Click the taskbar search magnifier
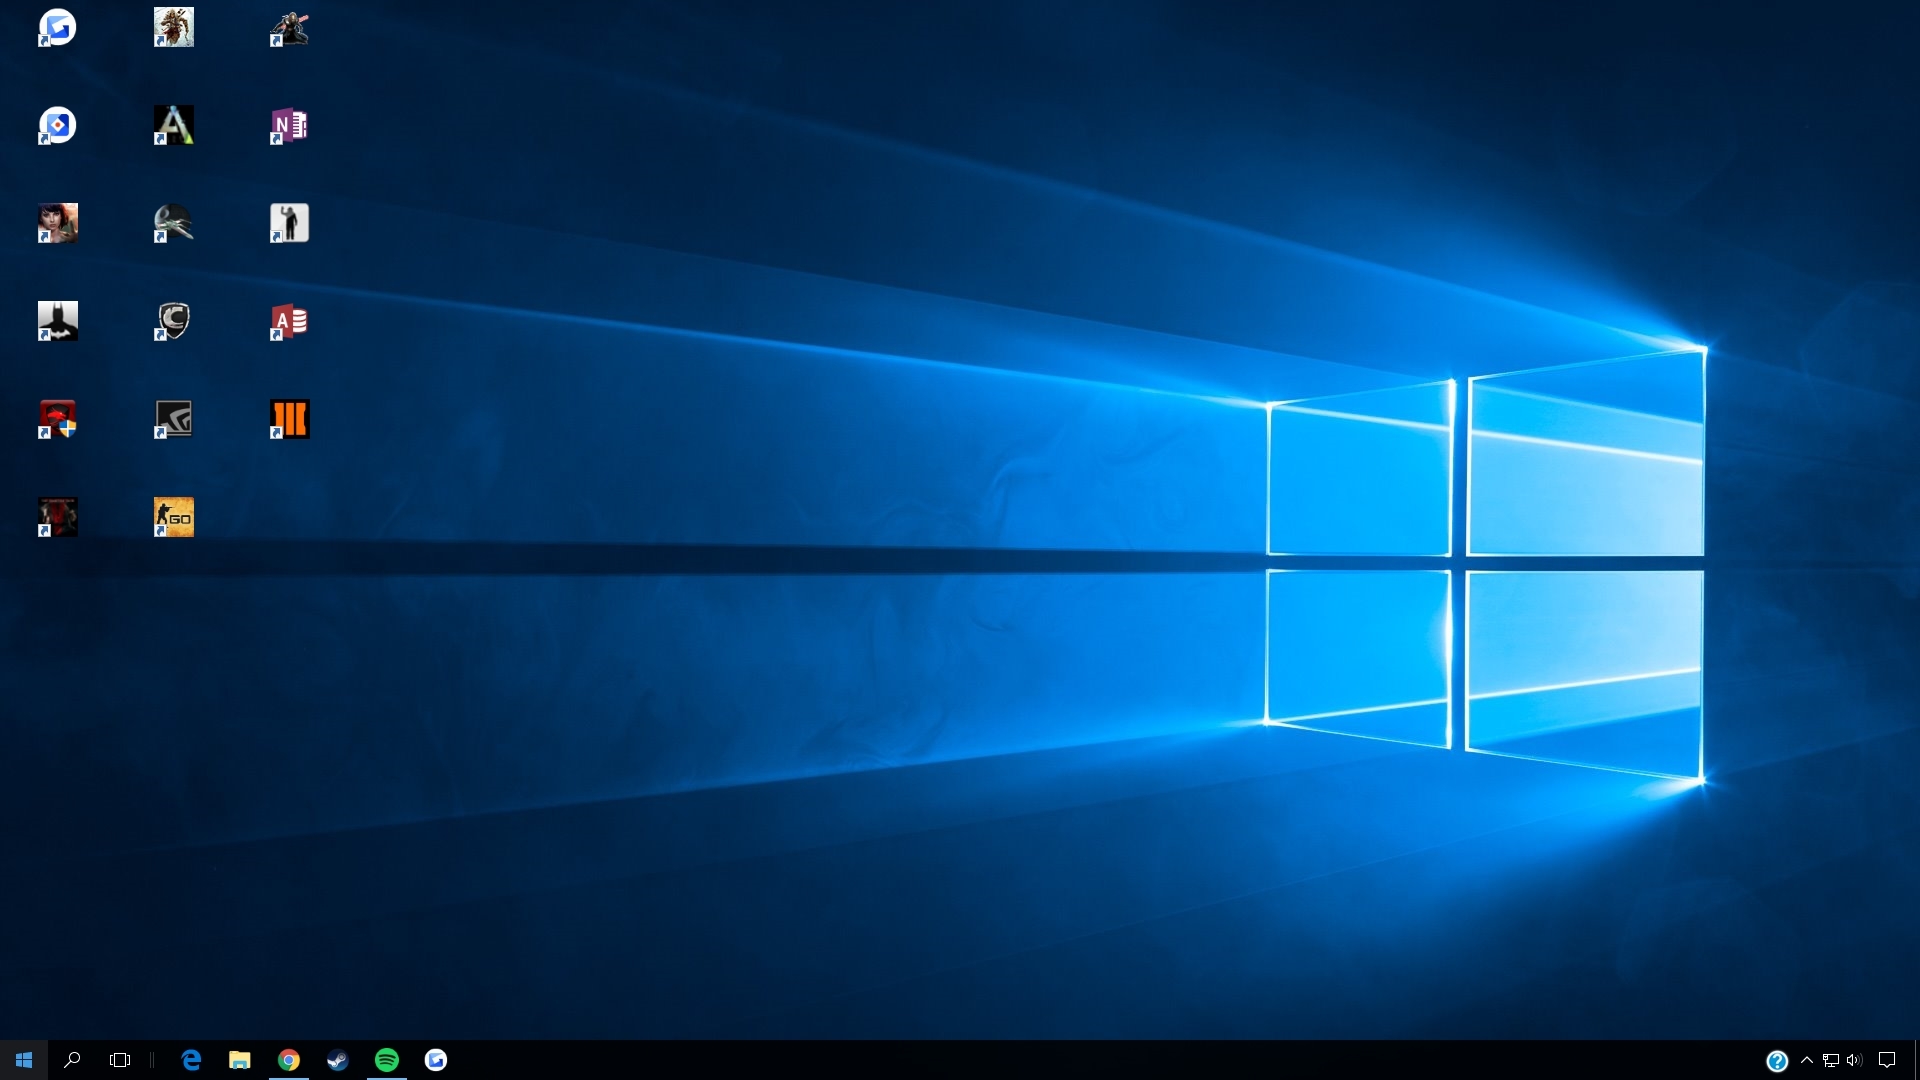 [x=72, y=1060]
